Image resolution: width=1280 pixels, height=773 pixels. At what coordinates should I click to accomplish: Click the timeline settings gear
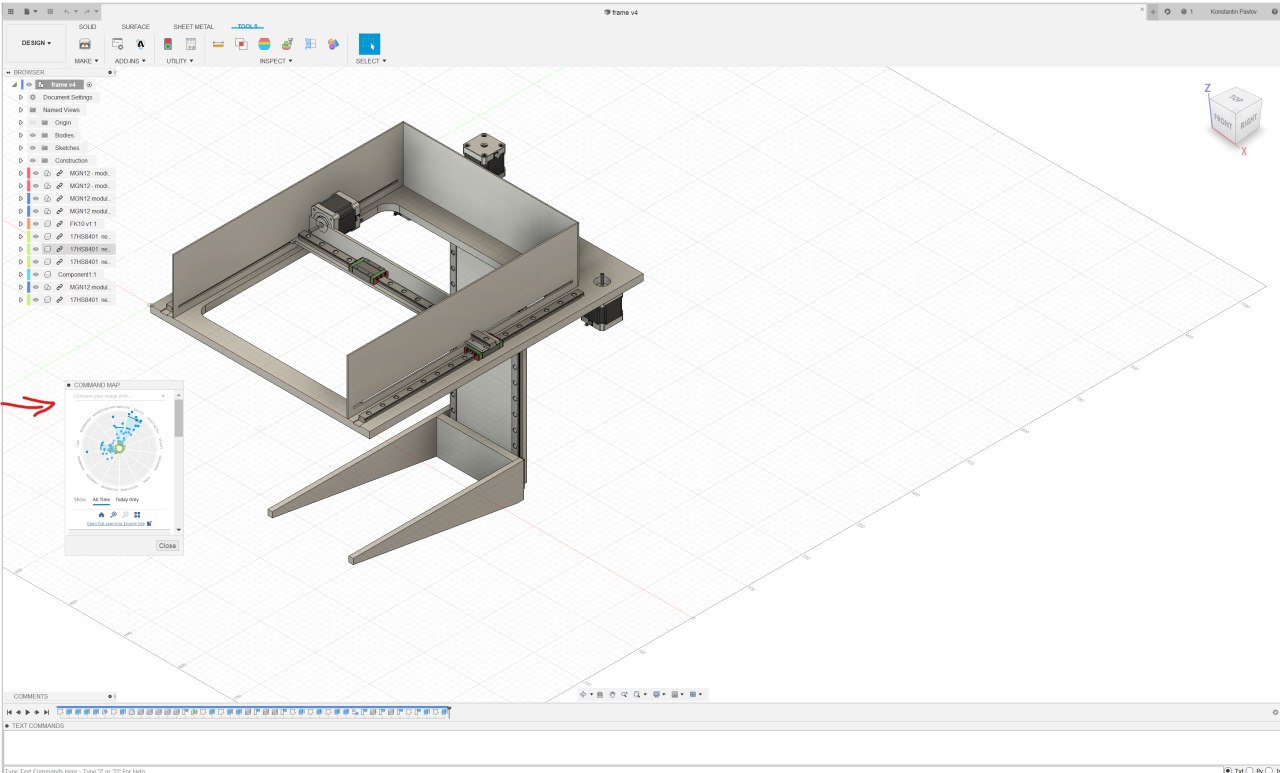click(x=1275, y=712)
